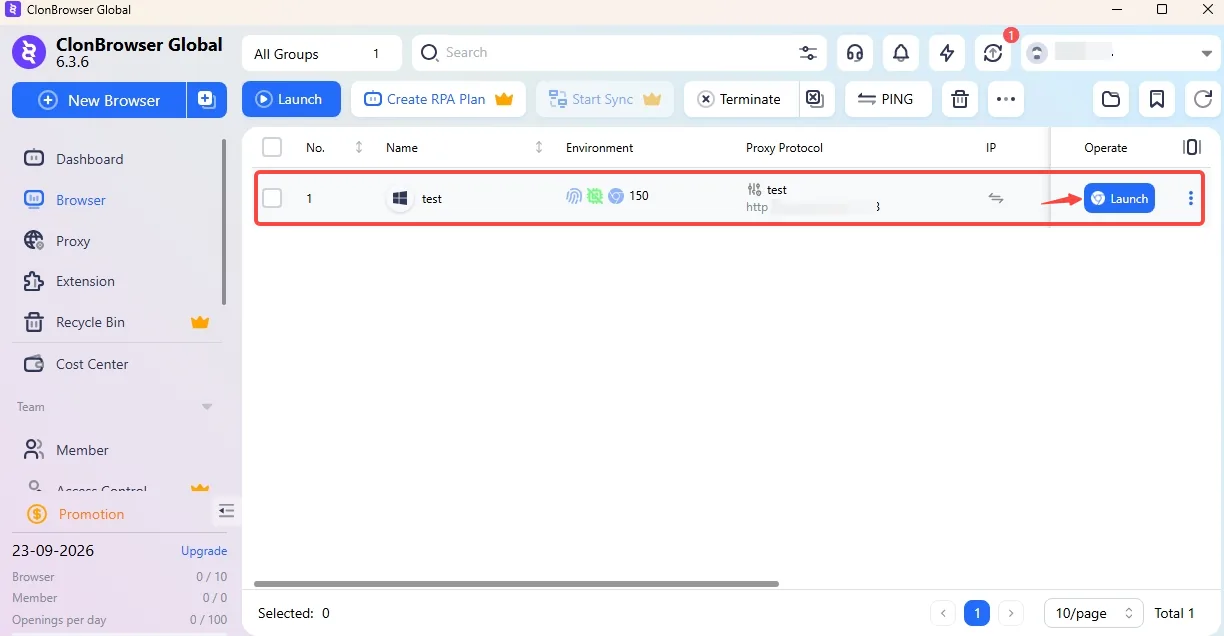Click the expiry date 23-09-2026
1224x636 pixels.
[x=53, y=551]
